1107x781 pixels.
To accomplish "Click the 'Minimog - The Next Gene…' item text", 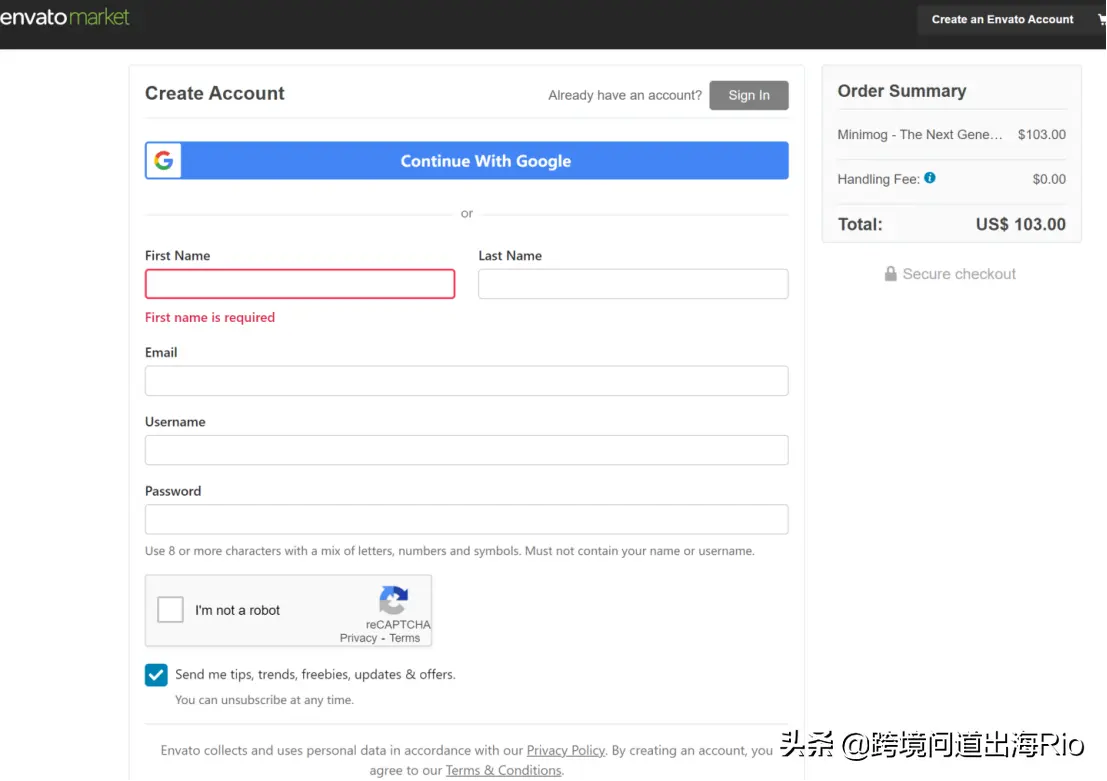I will [919, 134].
